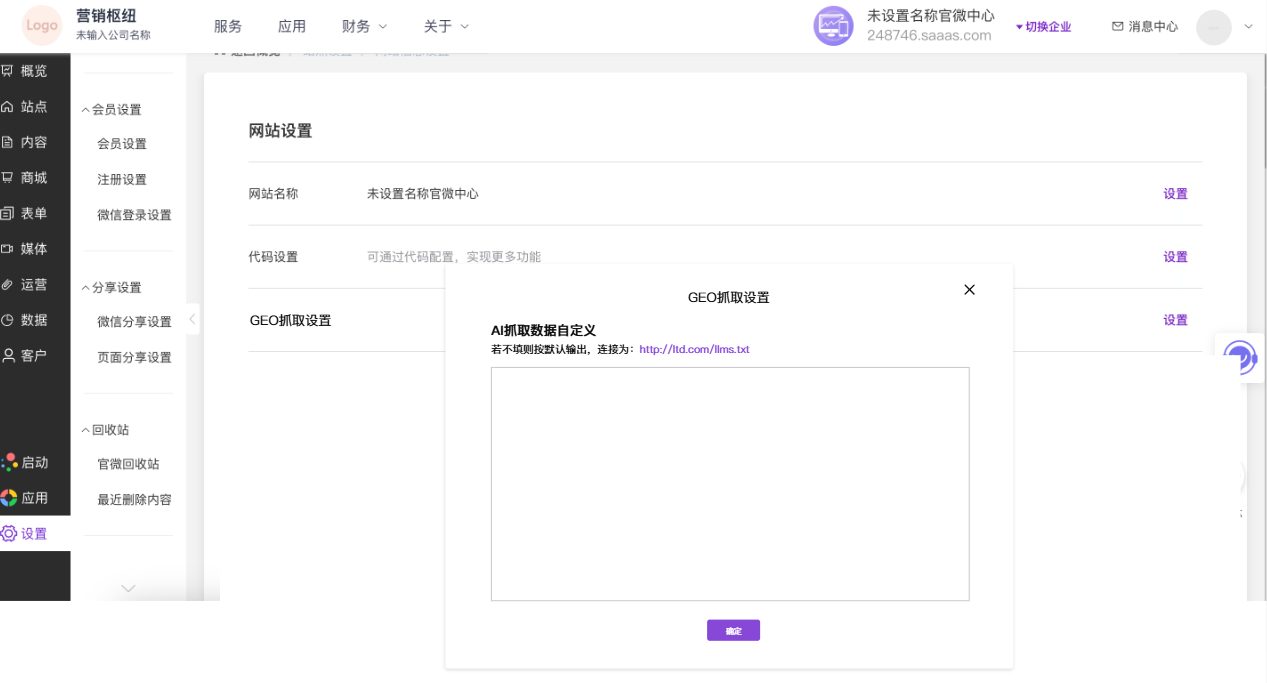Image resolution: width=1267 pixels, height=683 pixels.
Task: Open 服务 in top navigation
Action: click(228, 26)
